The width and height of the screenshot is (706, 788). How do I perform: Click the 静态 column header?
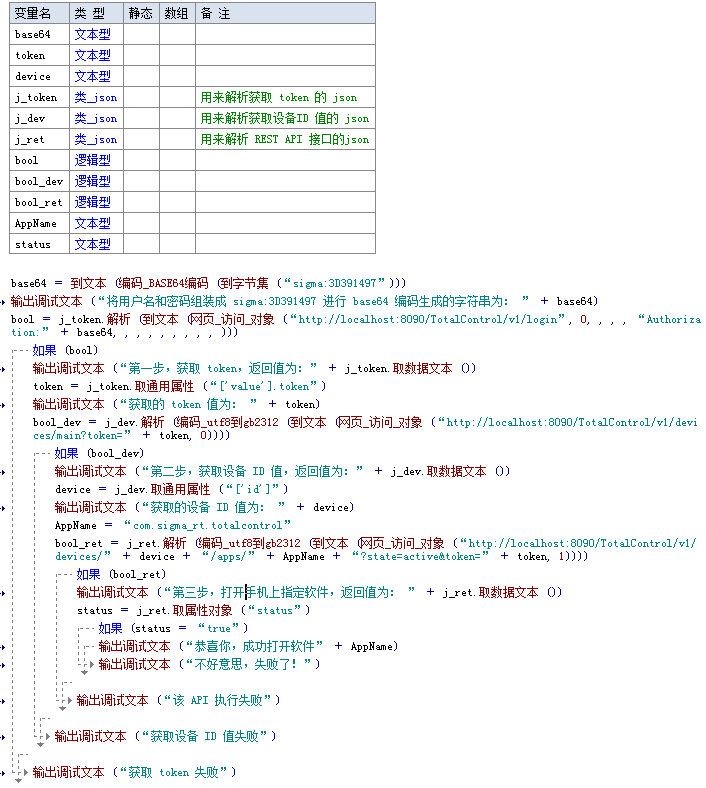pos(141,14)
